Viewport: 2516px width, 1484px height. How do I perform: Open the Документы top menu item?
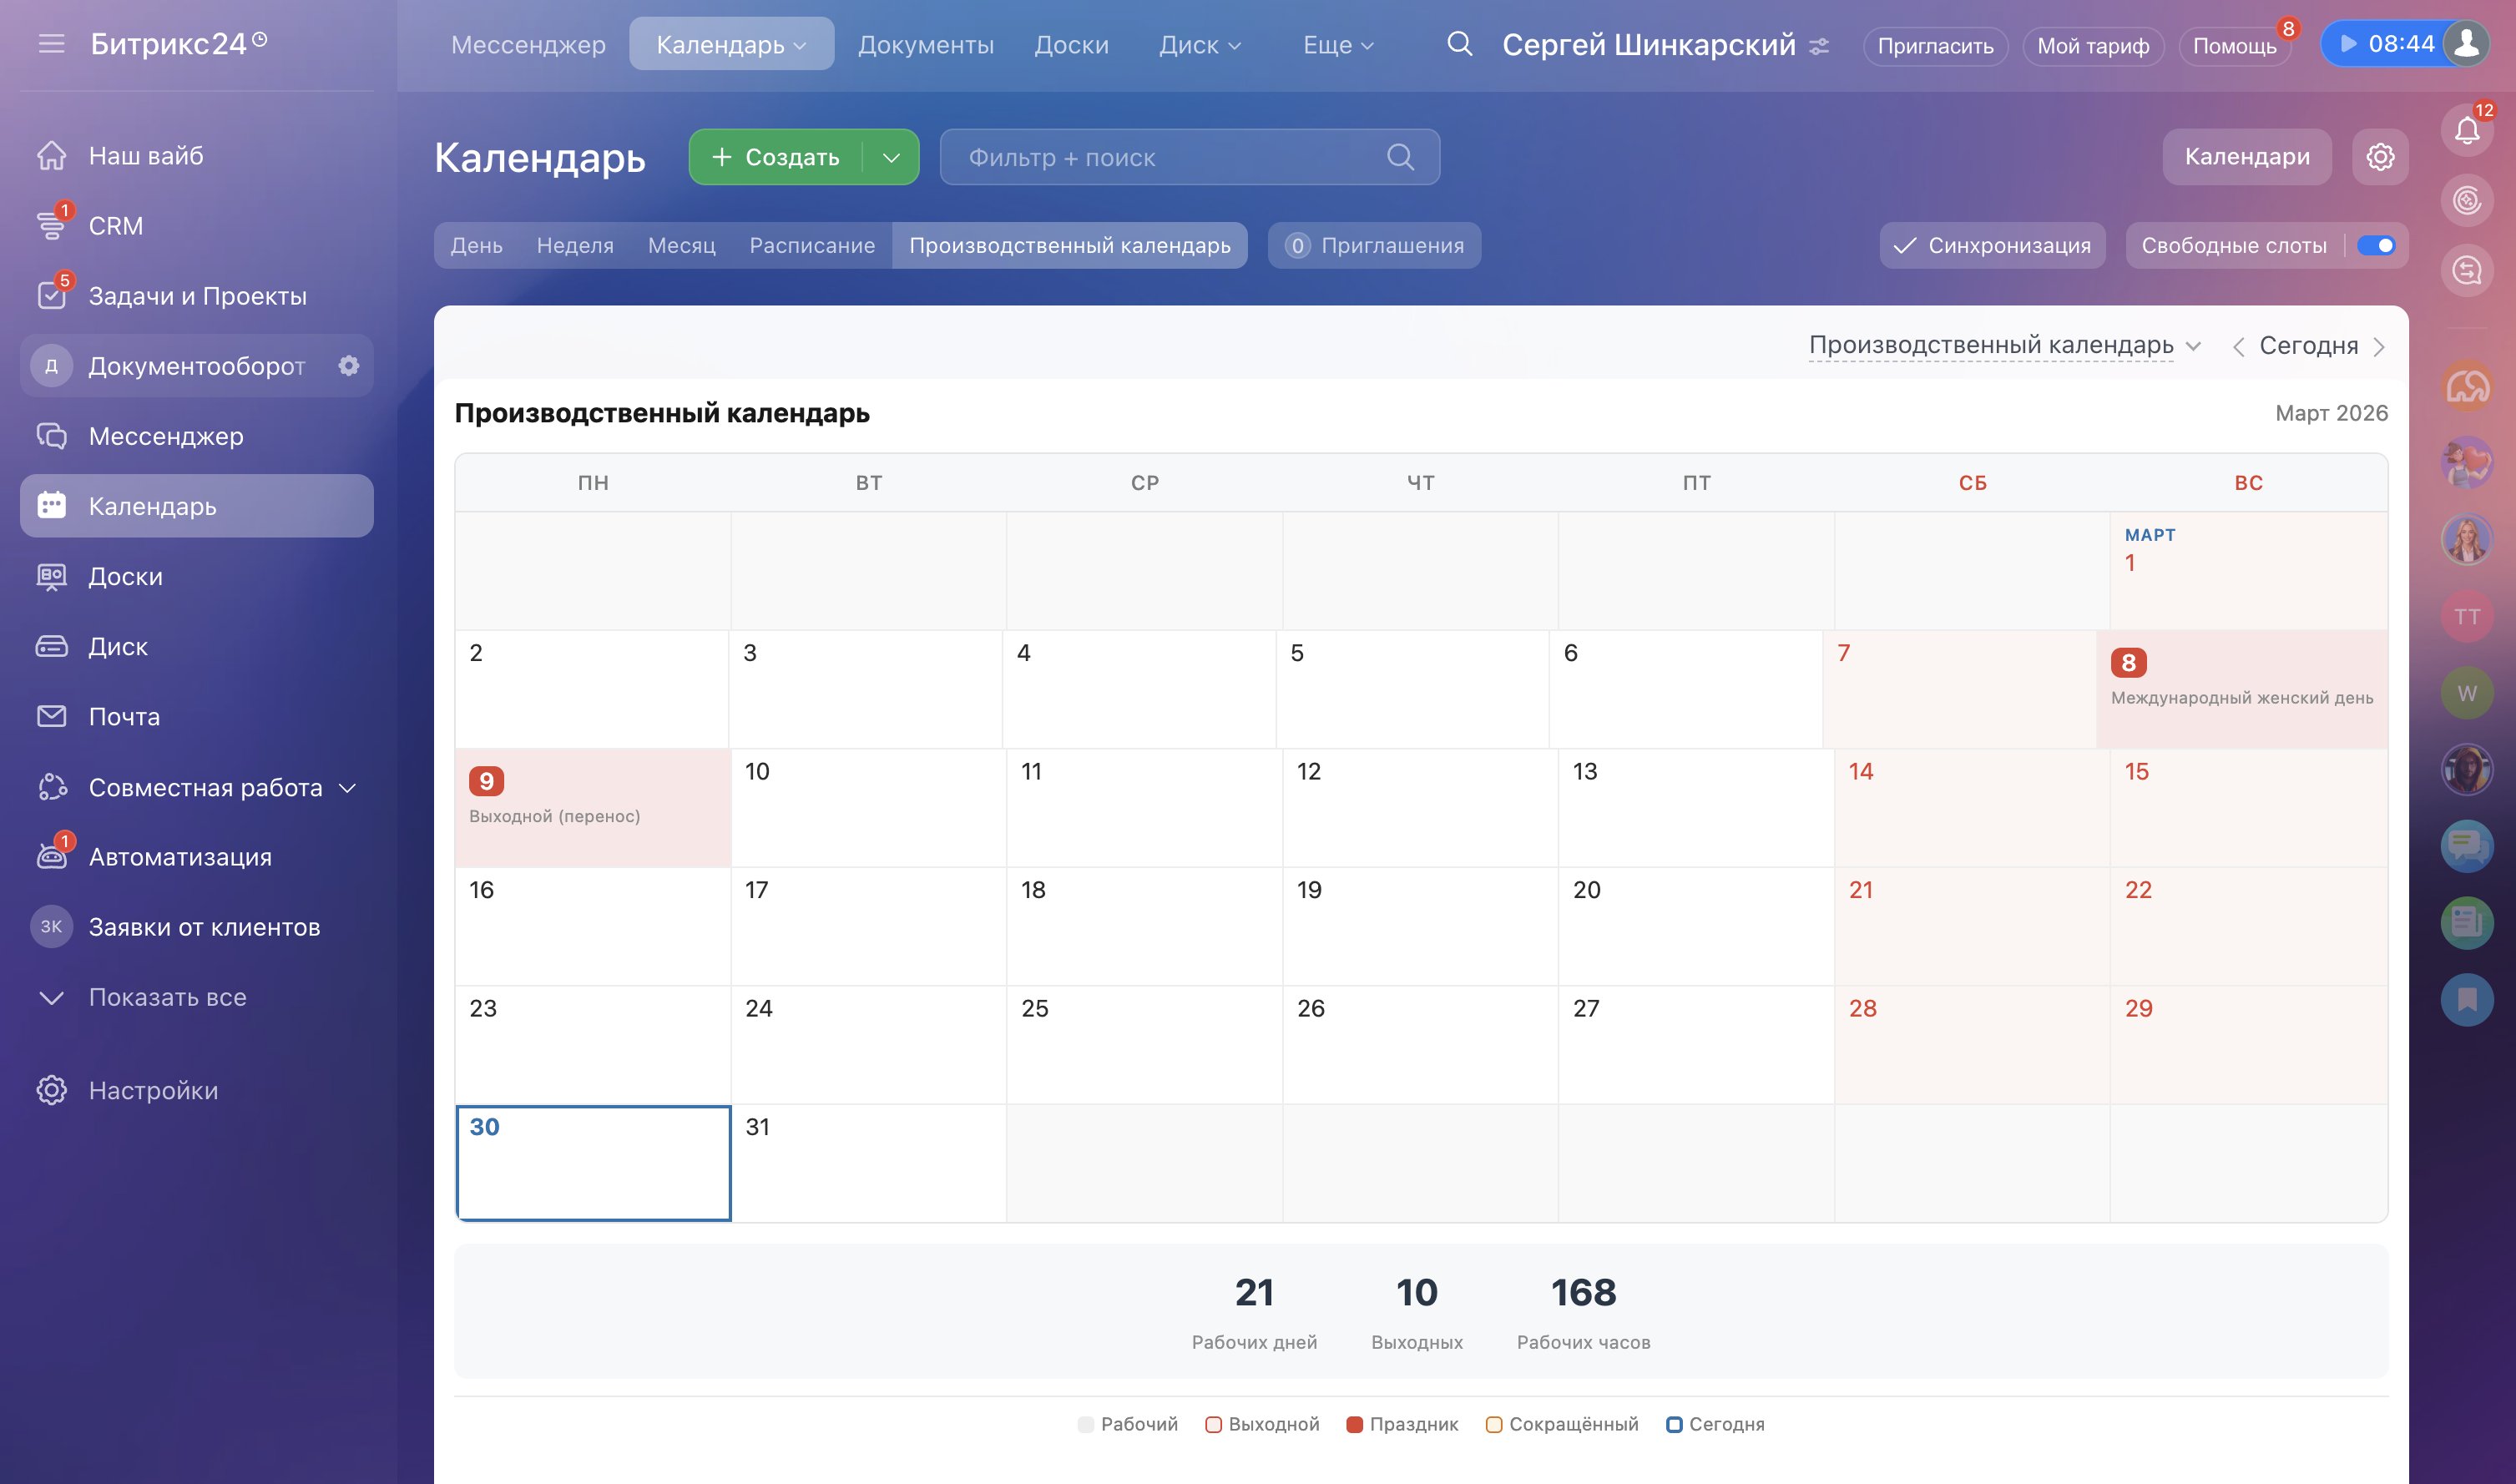pyautogui.click(x=925, y=45)
